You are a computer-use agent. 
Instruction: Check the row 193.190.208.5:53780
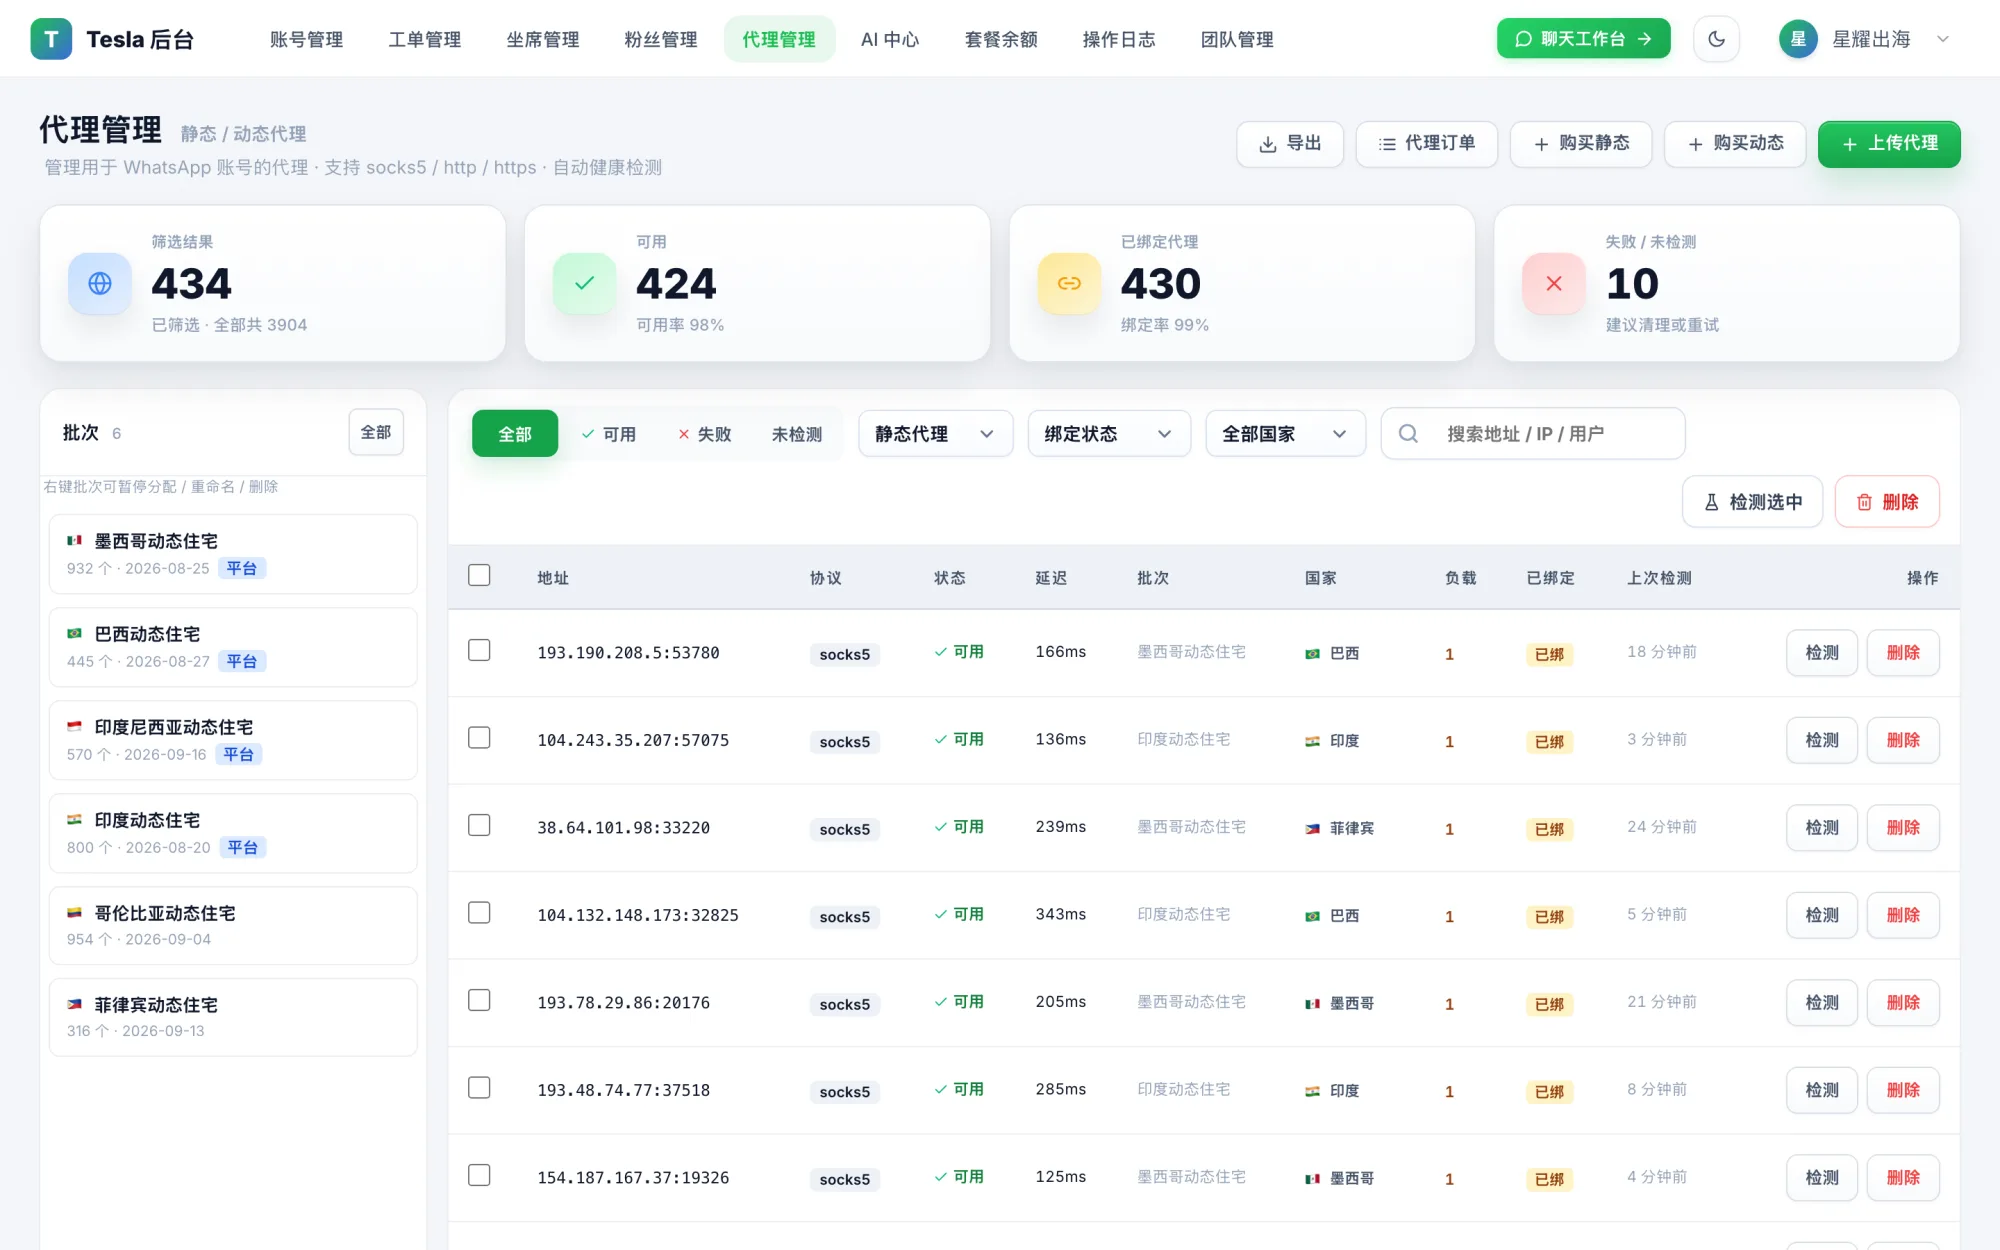[479, 650]
